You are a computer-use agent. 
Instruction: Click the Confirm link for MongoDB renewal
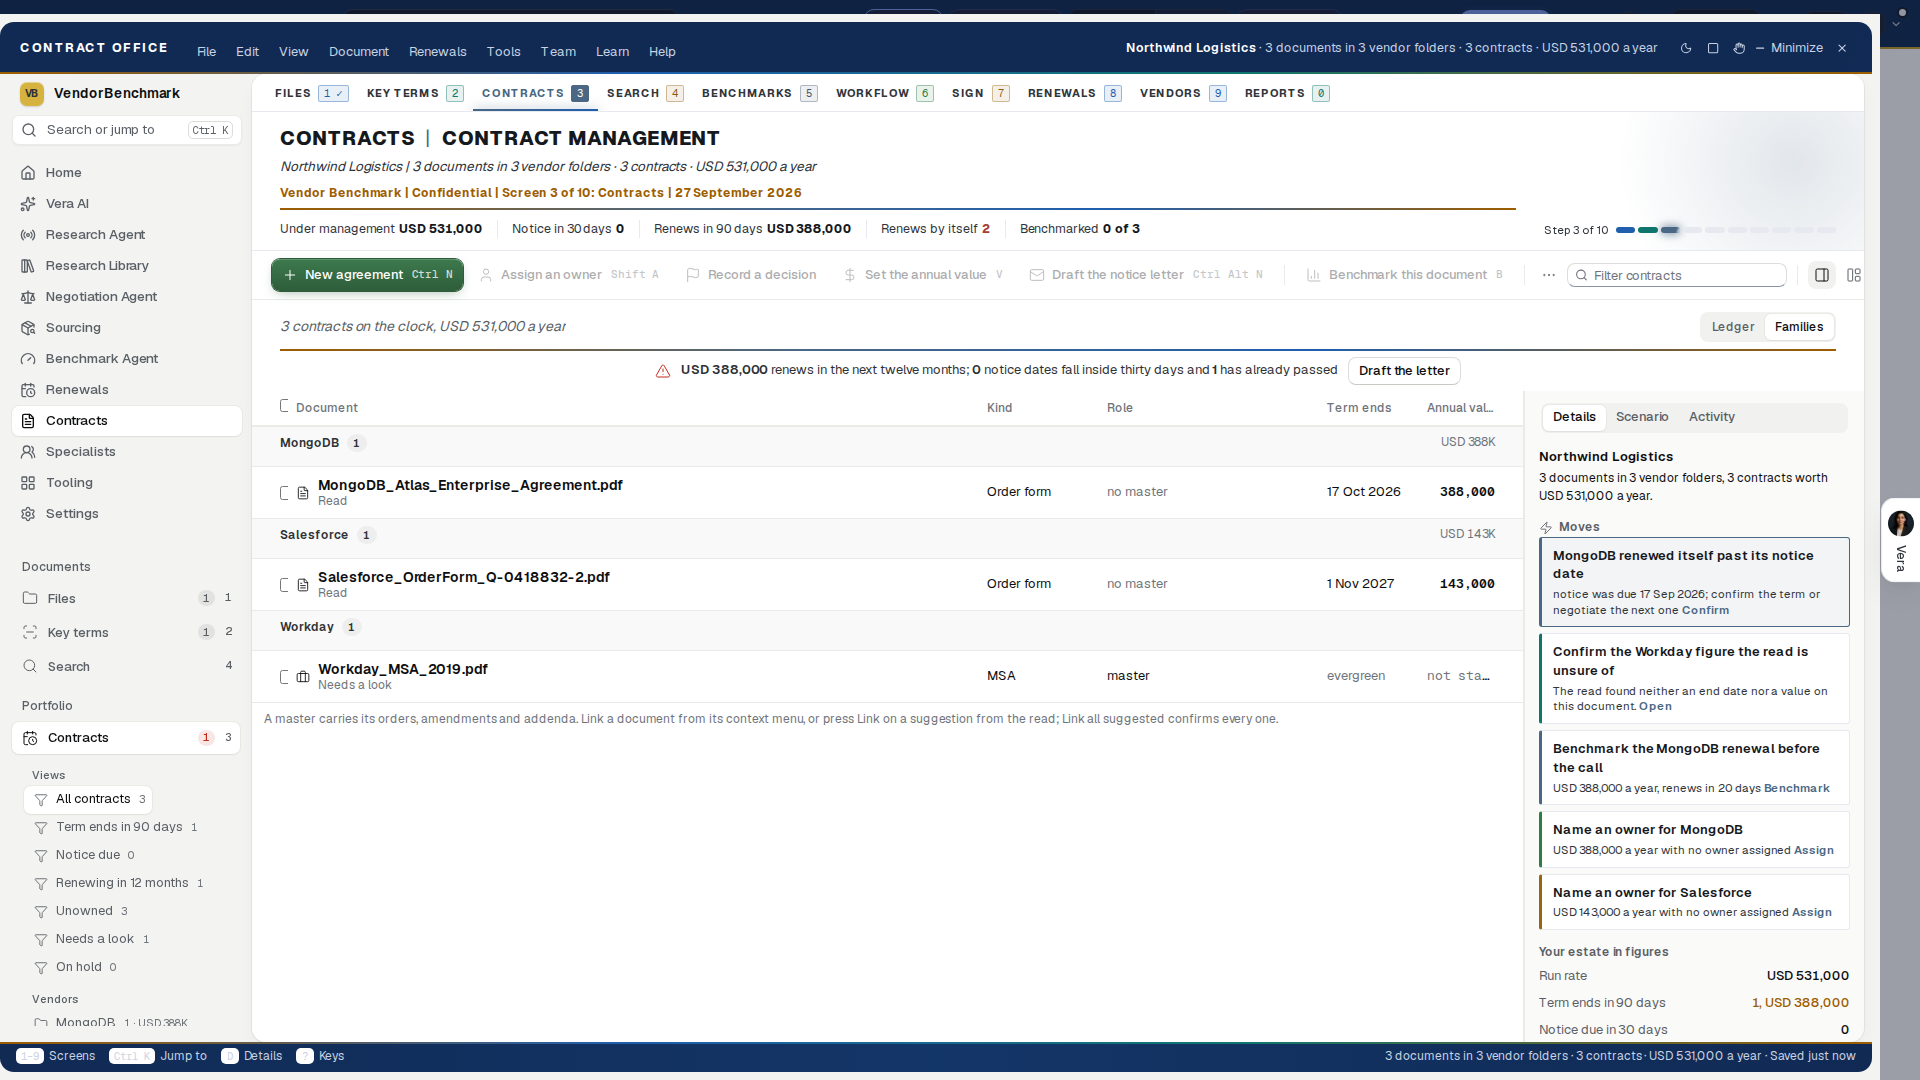click(1705, 610)
